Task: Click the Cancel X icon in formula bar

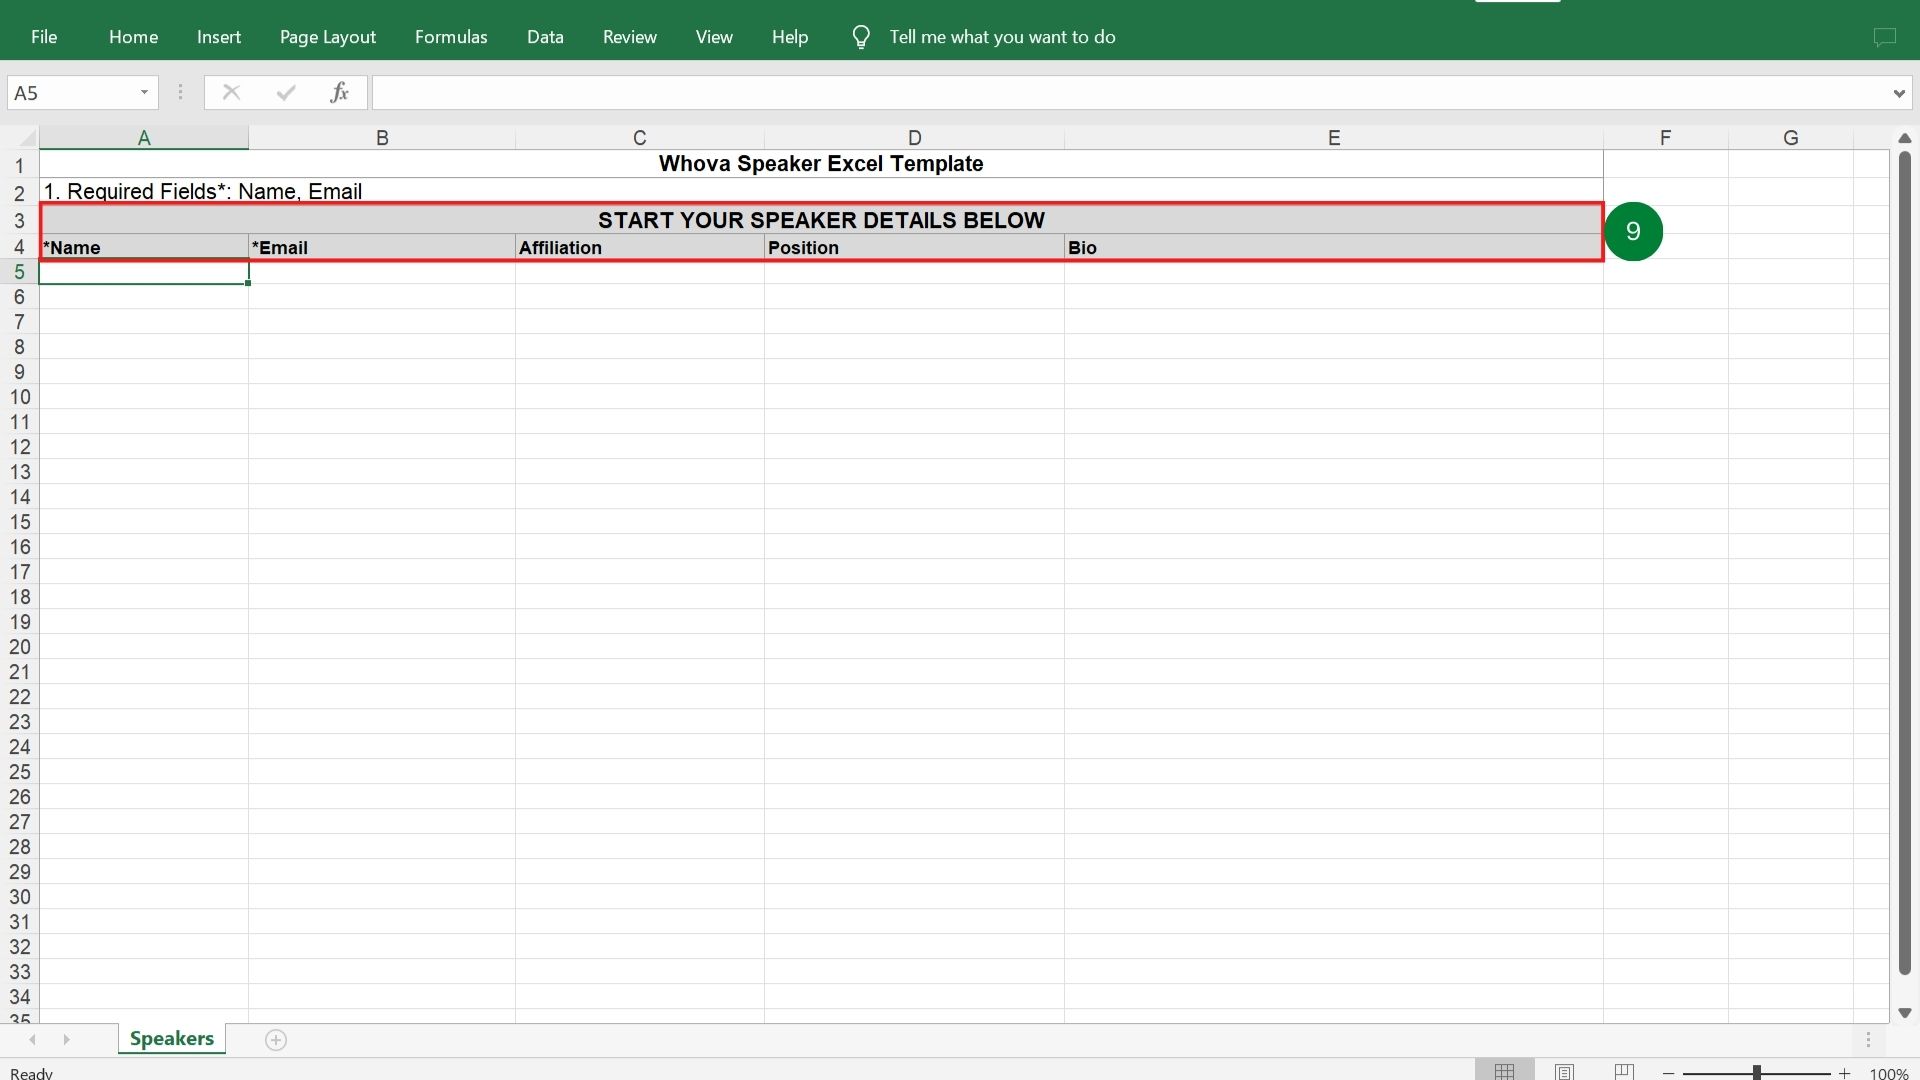Action: (231, 93)
